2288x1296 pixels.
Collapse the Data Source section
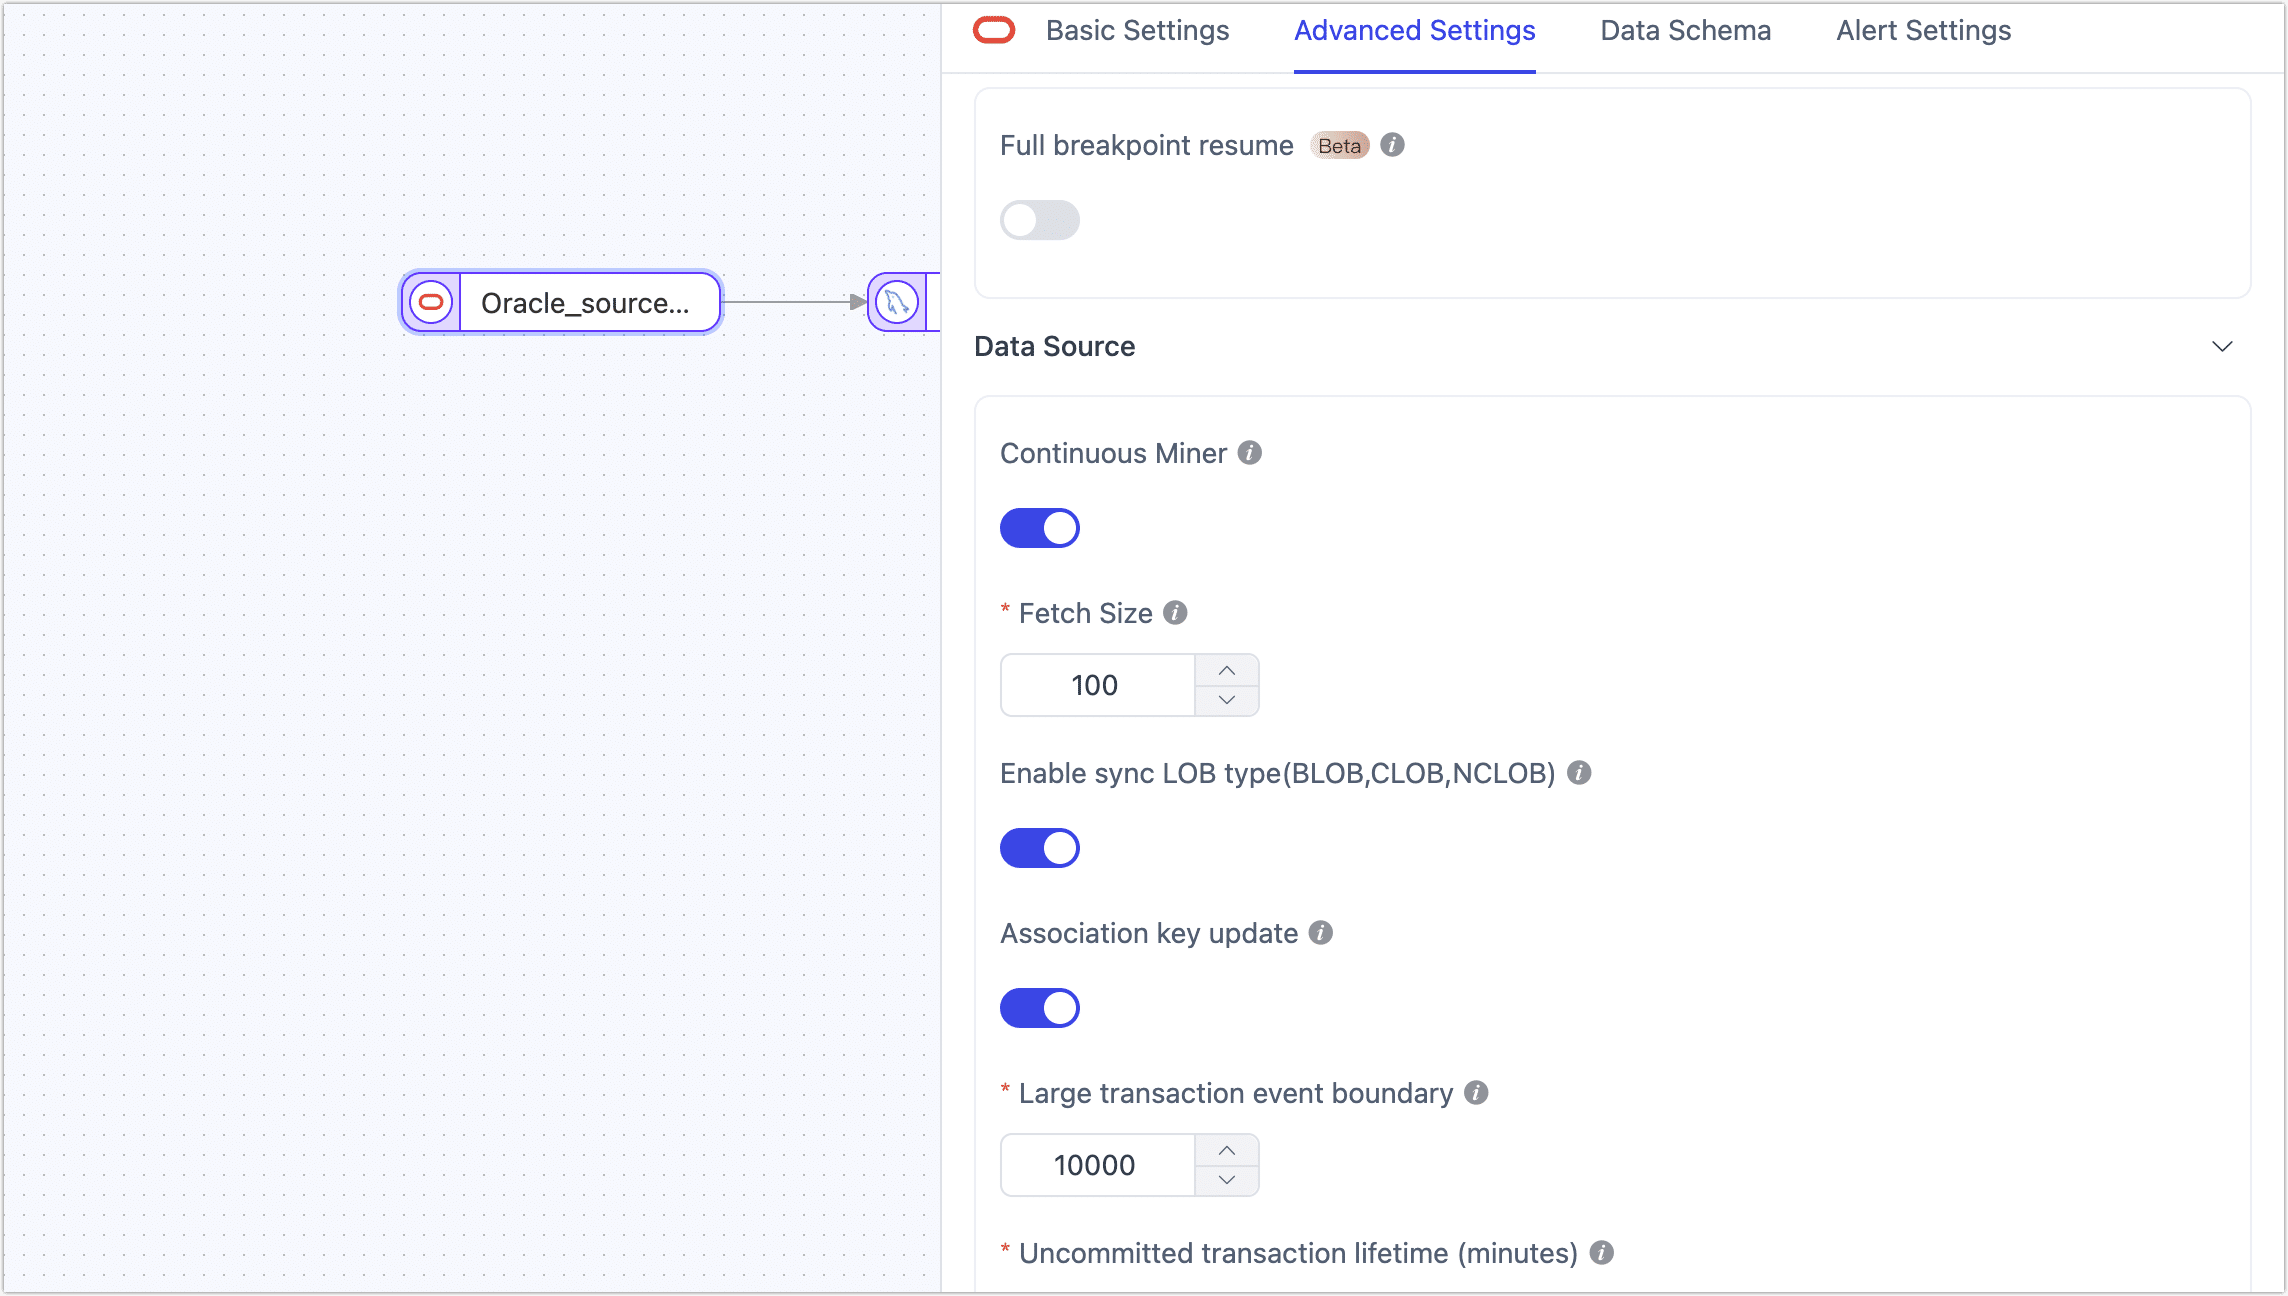click(x=2223, y=346)
